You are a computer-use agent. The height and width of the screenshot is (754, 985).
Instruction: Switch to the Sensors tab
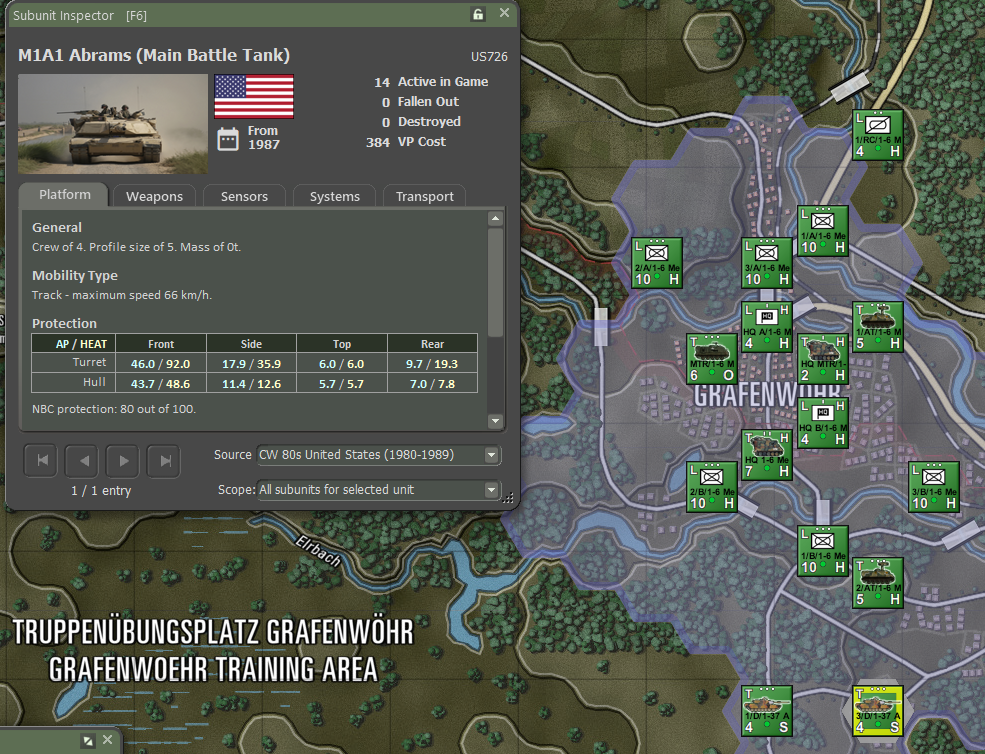(244, 197)
